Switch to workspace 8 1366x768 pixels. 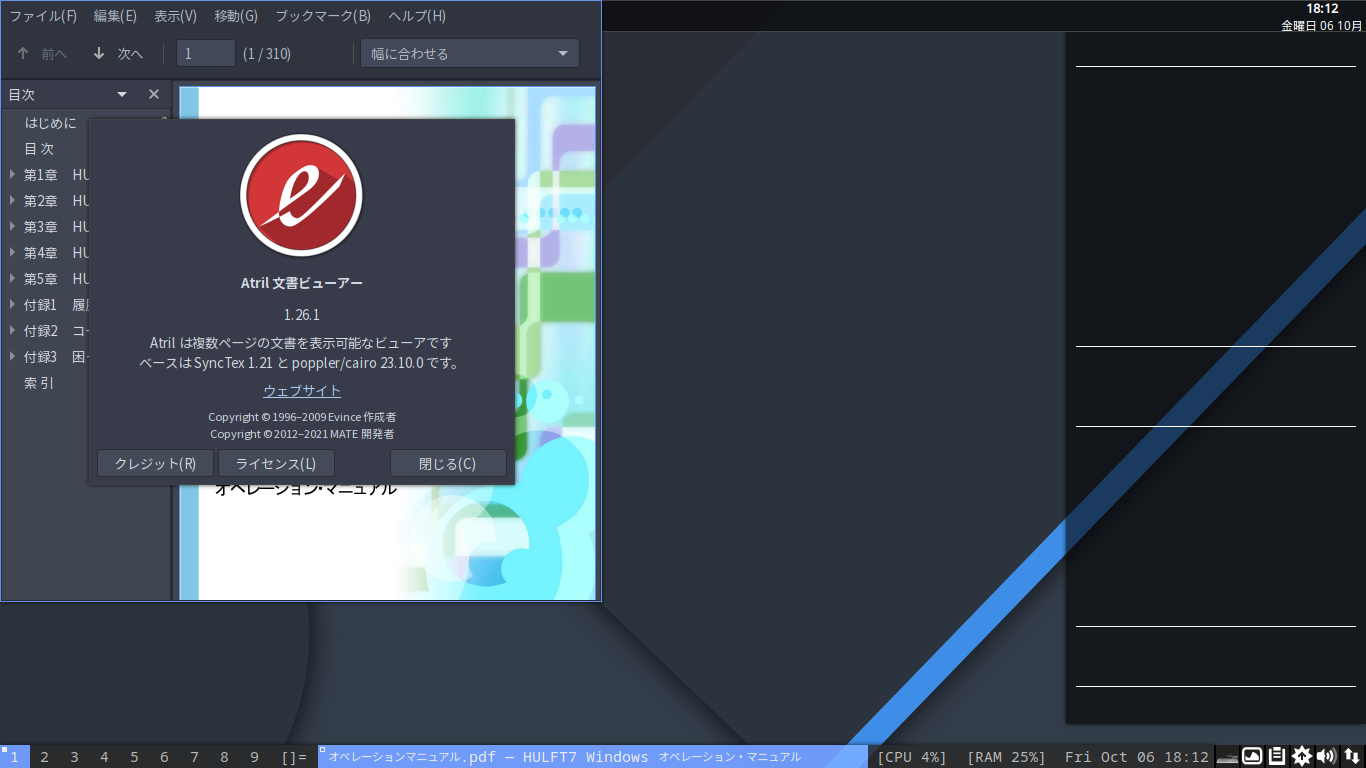point(224,757)
